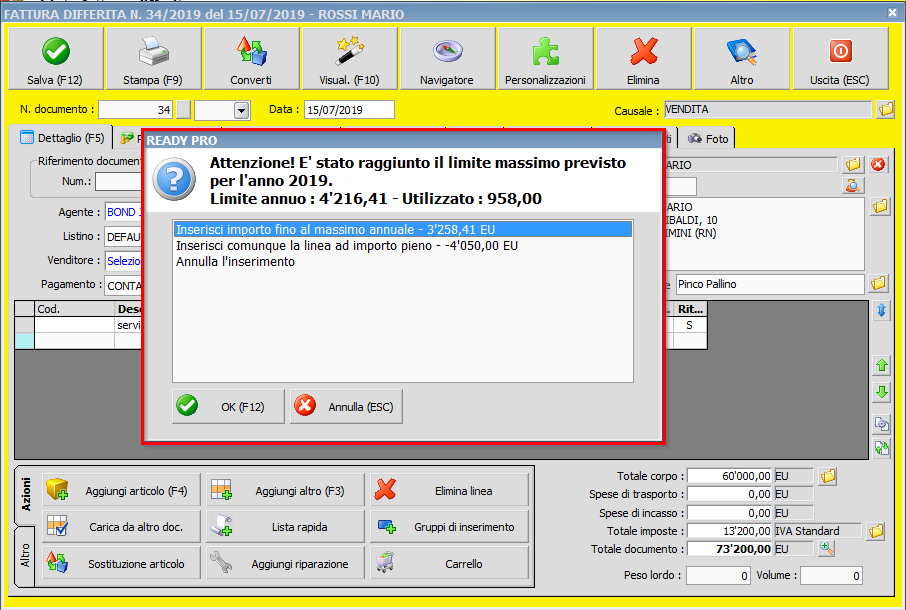Viewport: 906px width, 610px height.
Task: Select 'Inserisci importo fino al massimo annuale' option
Action: [403, 229]
